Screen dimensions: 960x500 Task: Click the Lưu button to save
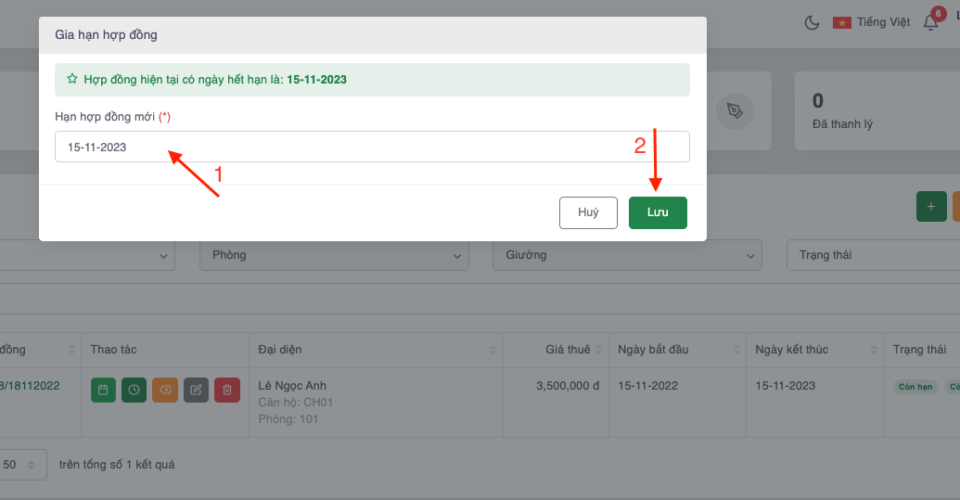(x=657, y=212)
